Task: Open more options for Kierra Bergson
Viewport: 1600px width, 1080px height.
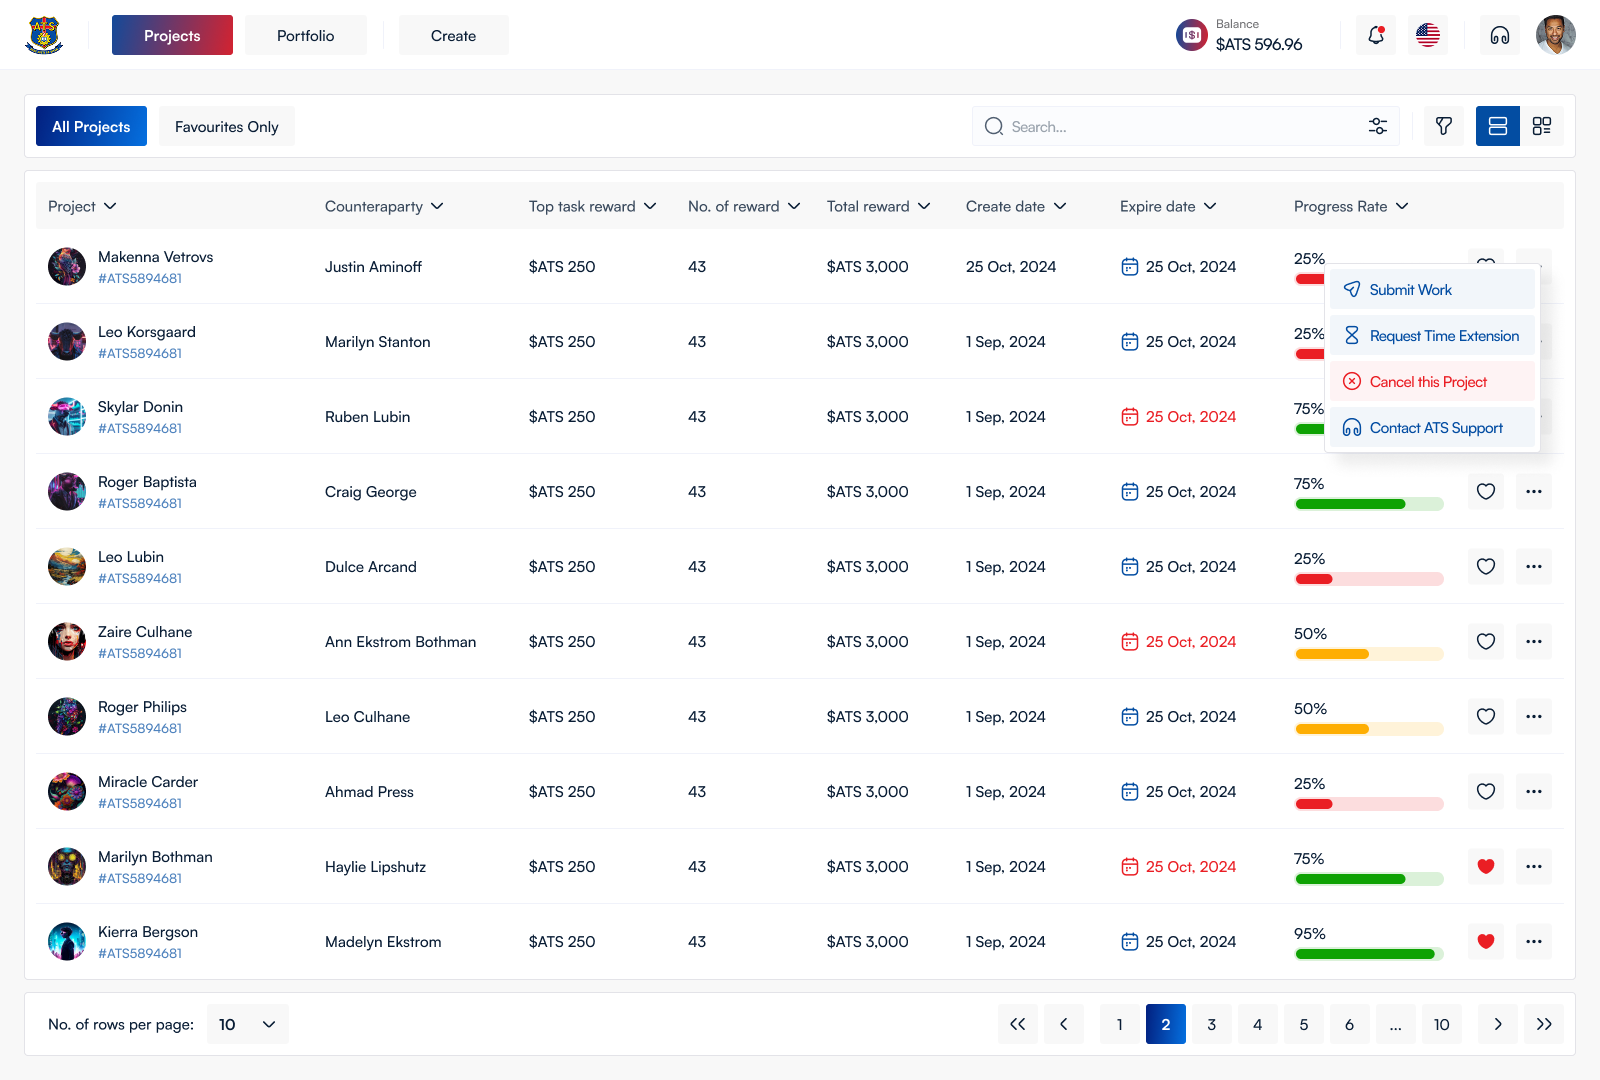Action: point(1534,941)
